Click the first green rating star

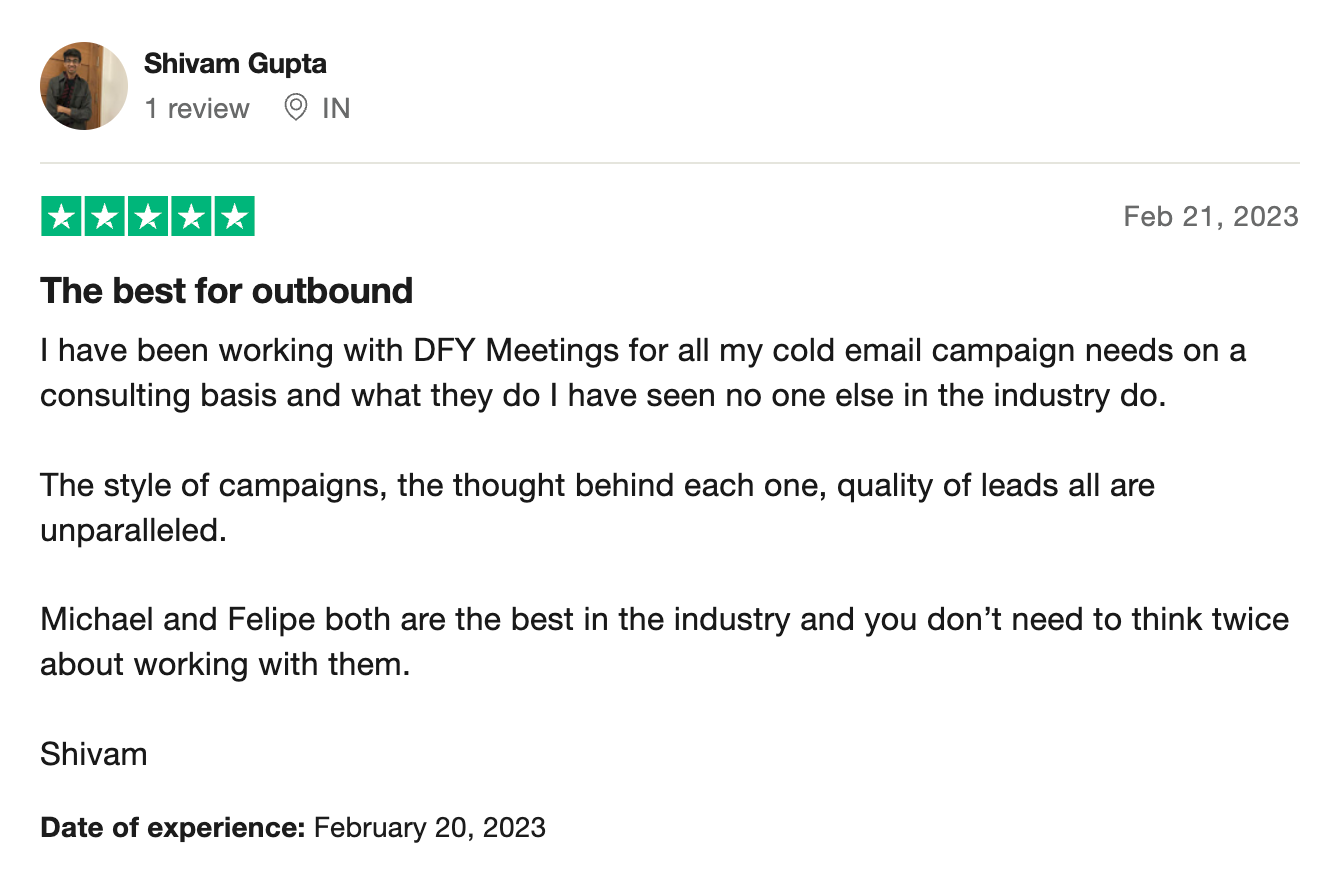61,217
